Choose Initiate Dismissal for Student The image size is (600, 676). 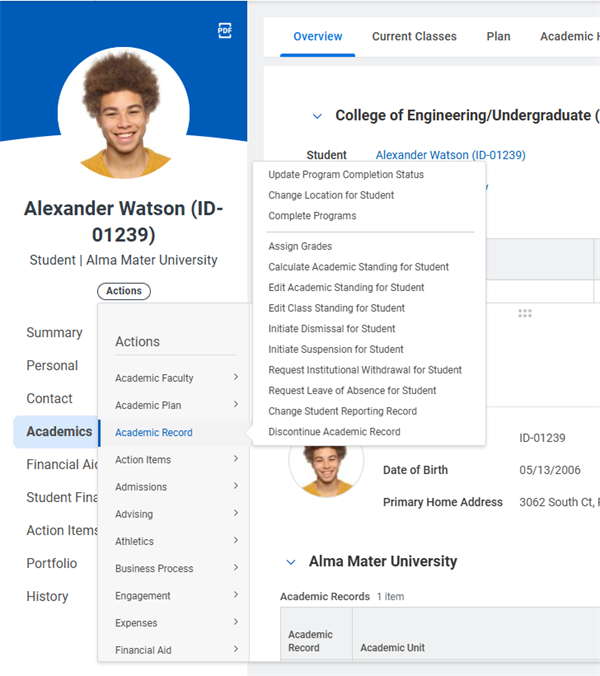[331, 329]
